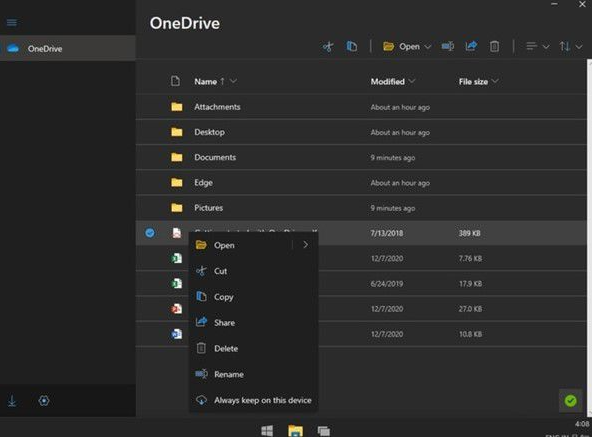The image size is (593, 437).
Task: Click the 17.9 KB file size
Action: coord(470,284)
